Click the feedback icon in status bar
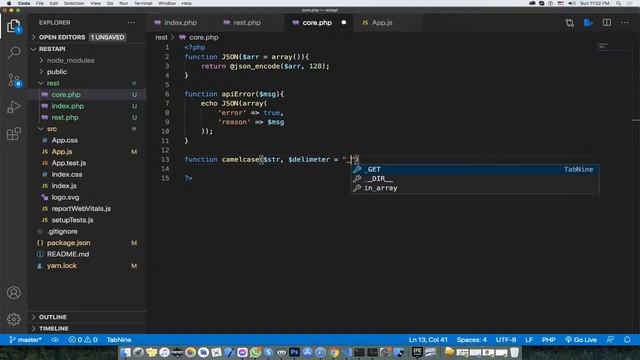This screenshot has height=360, width=640. click(x=610, y=340)
